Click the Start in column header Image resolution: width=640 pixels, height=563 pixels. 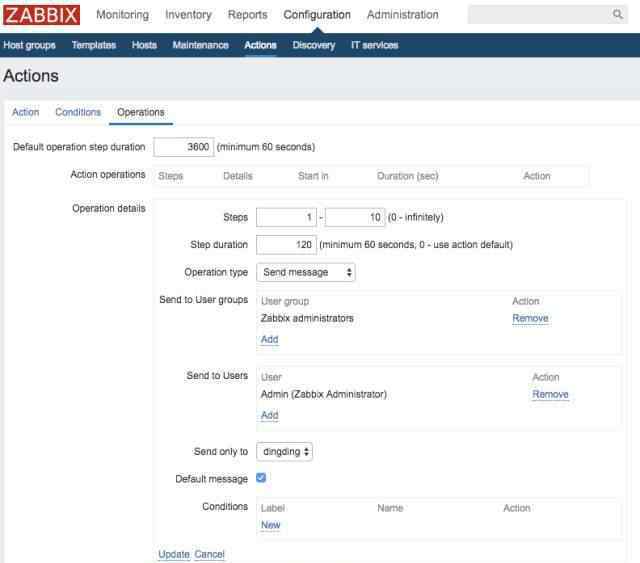point(313,176)
